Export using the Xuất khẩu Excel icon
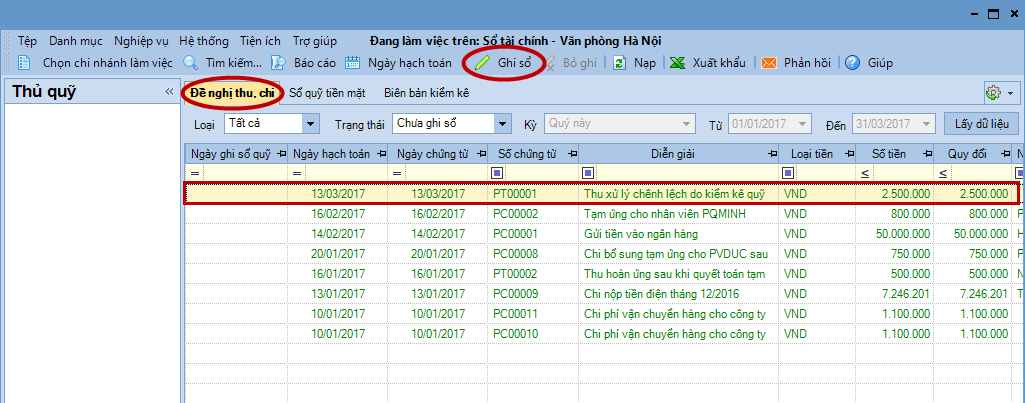1025x403 pixels. coord(678,62)
